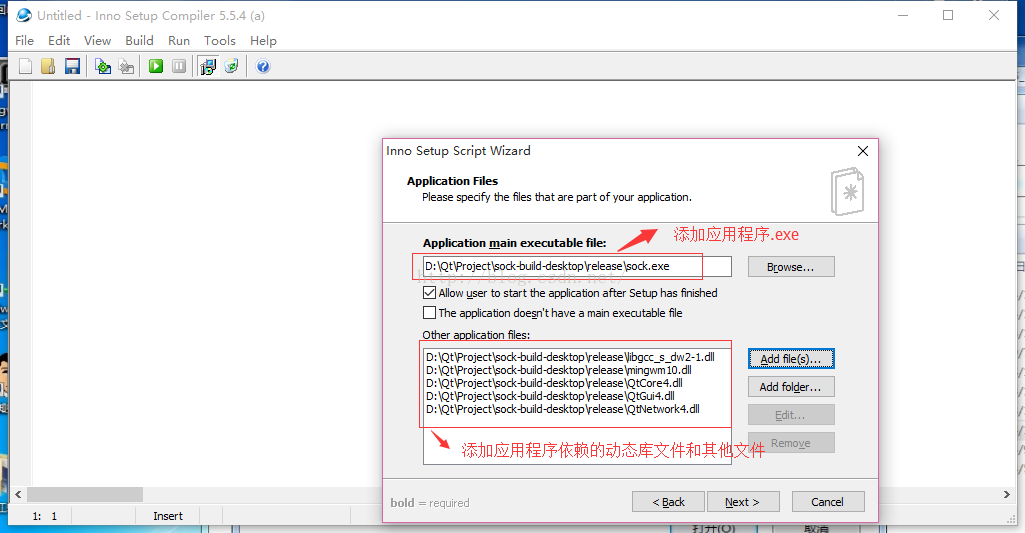The width and height of the screenshot is (1025, 533).
Task: Run the setup with green play icon
Action: pos(156,66)
